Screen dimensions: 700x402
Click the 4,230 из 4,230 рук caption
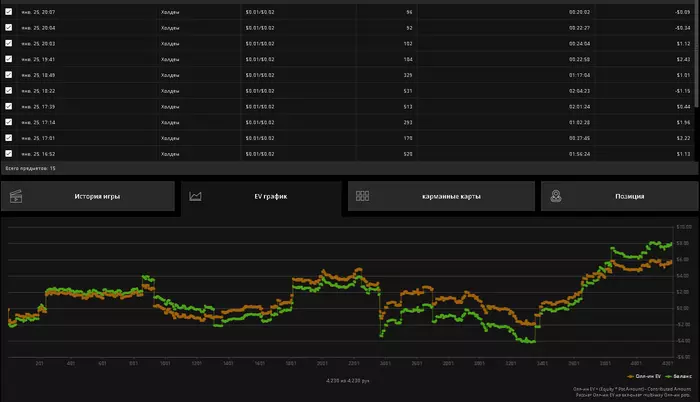tap(348, 381)
